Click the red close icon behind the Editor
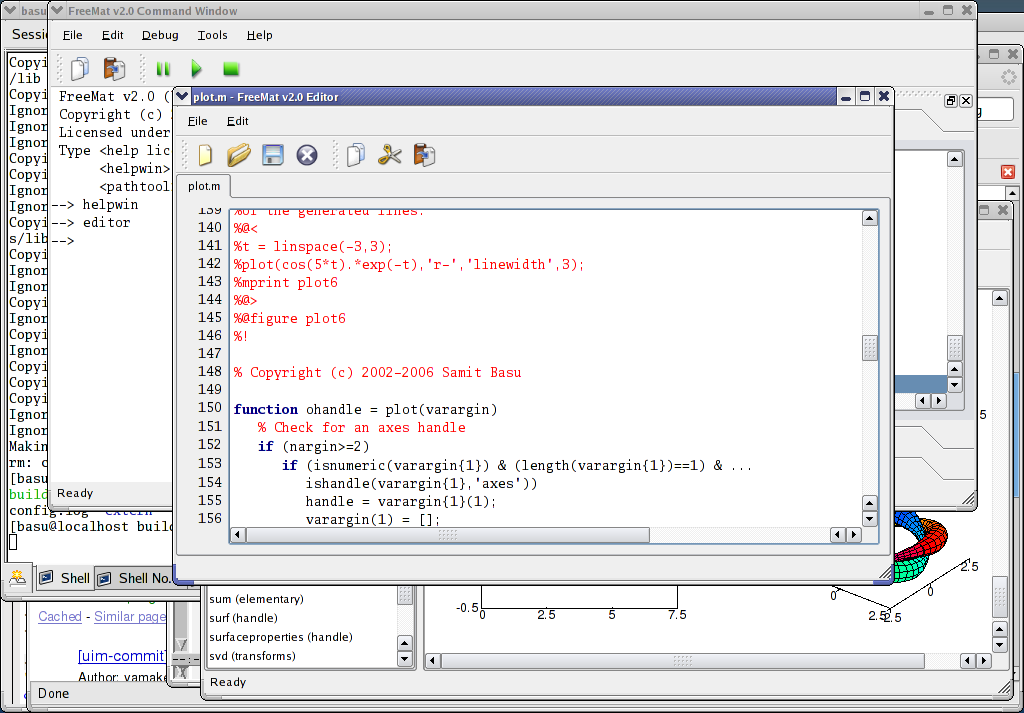The height and width of the screenshot is (713, 1024). point(1008,172)
